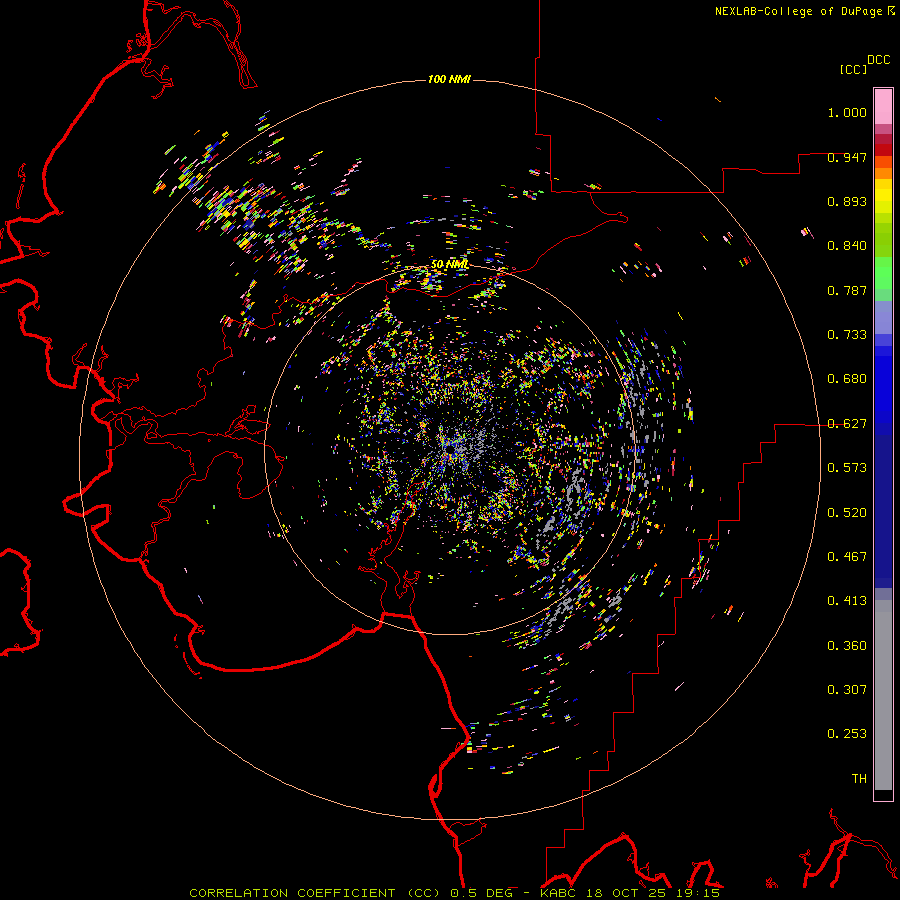The height and width of the screenshot is (900, 900).
Task: Select the 0.840 color scale value
Action: (x=847, y=246)
